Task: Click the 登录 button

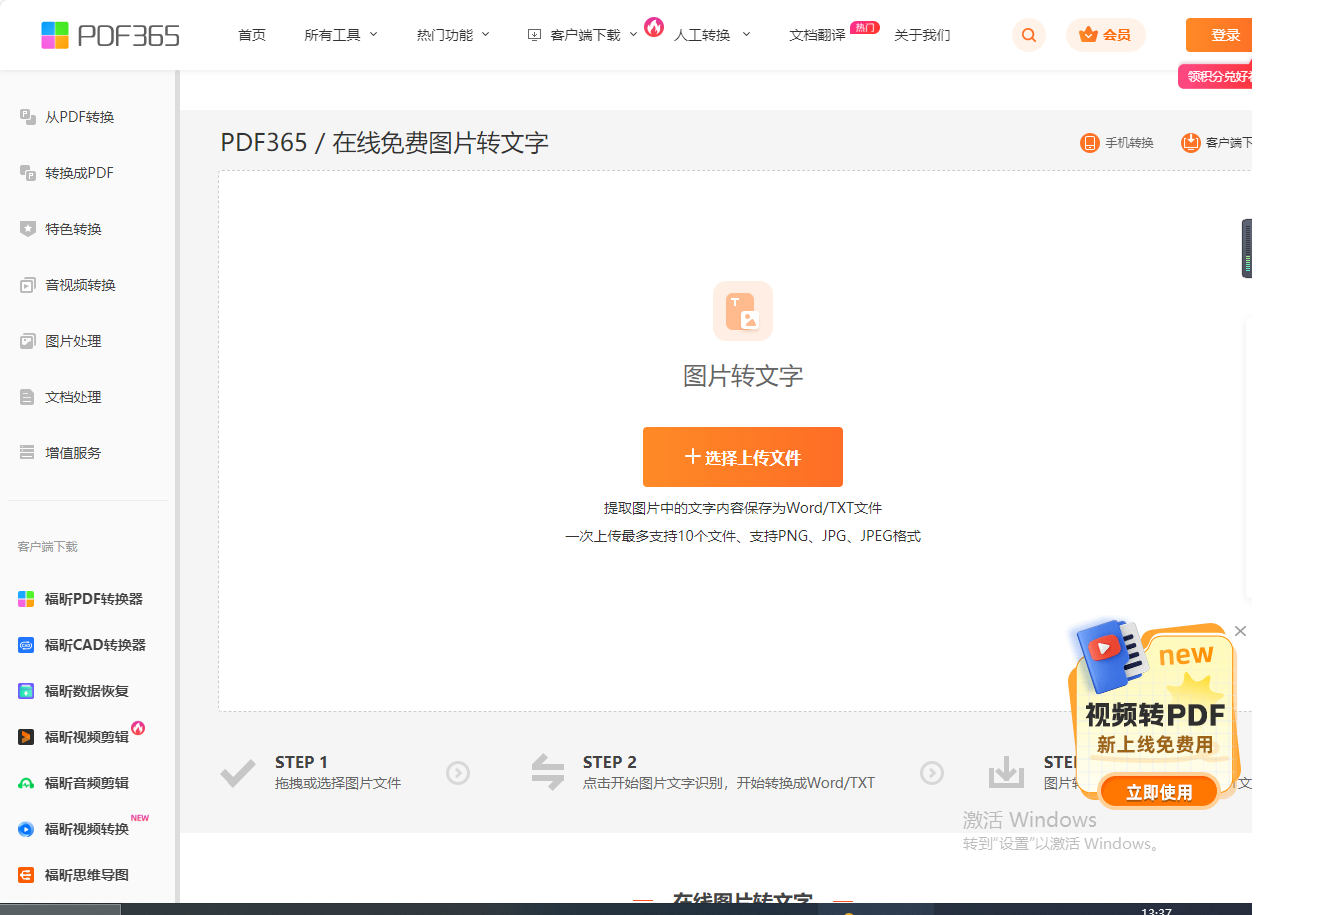Action: [1219, 35]
